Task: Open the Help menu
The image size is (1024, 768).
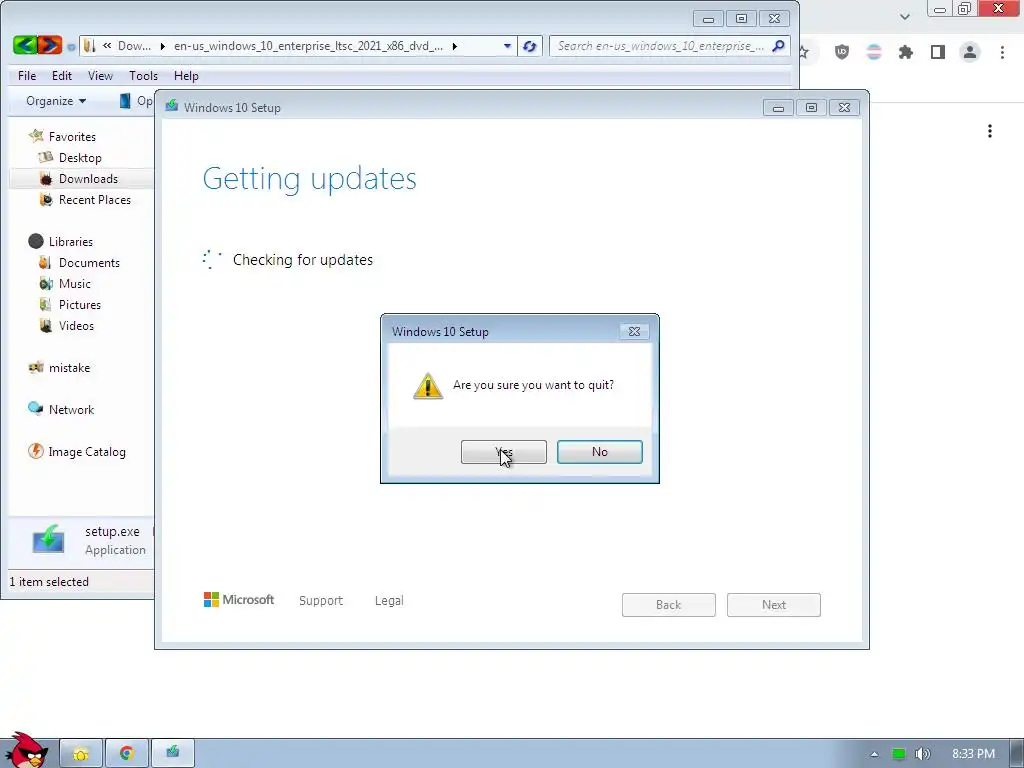Action: pyautogui.click(x=186, y=76)
